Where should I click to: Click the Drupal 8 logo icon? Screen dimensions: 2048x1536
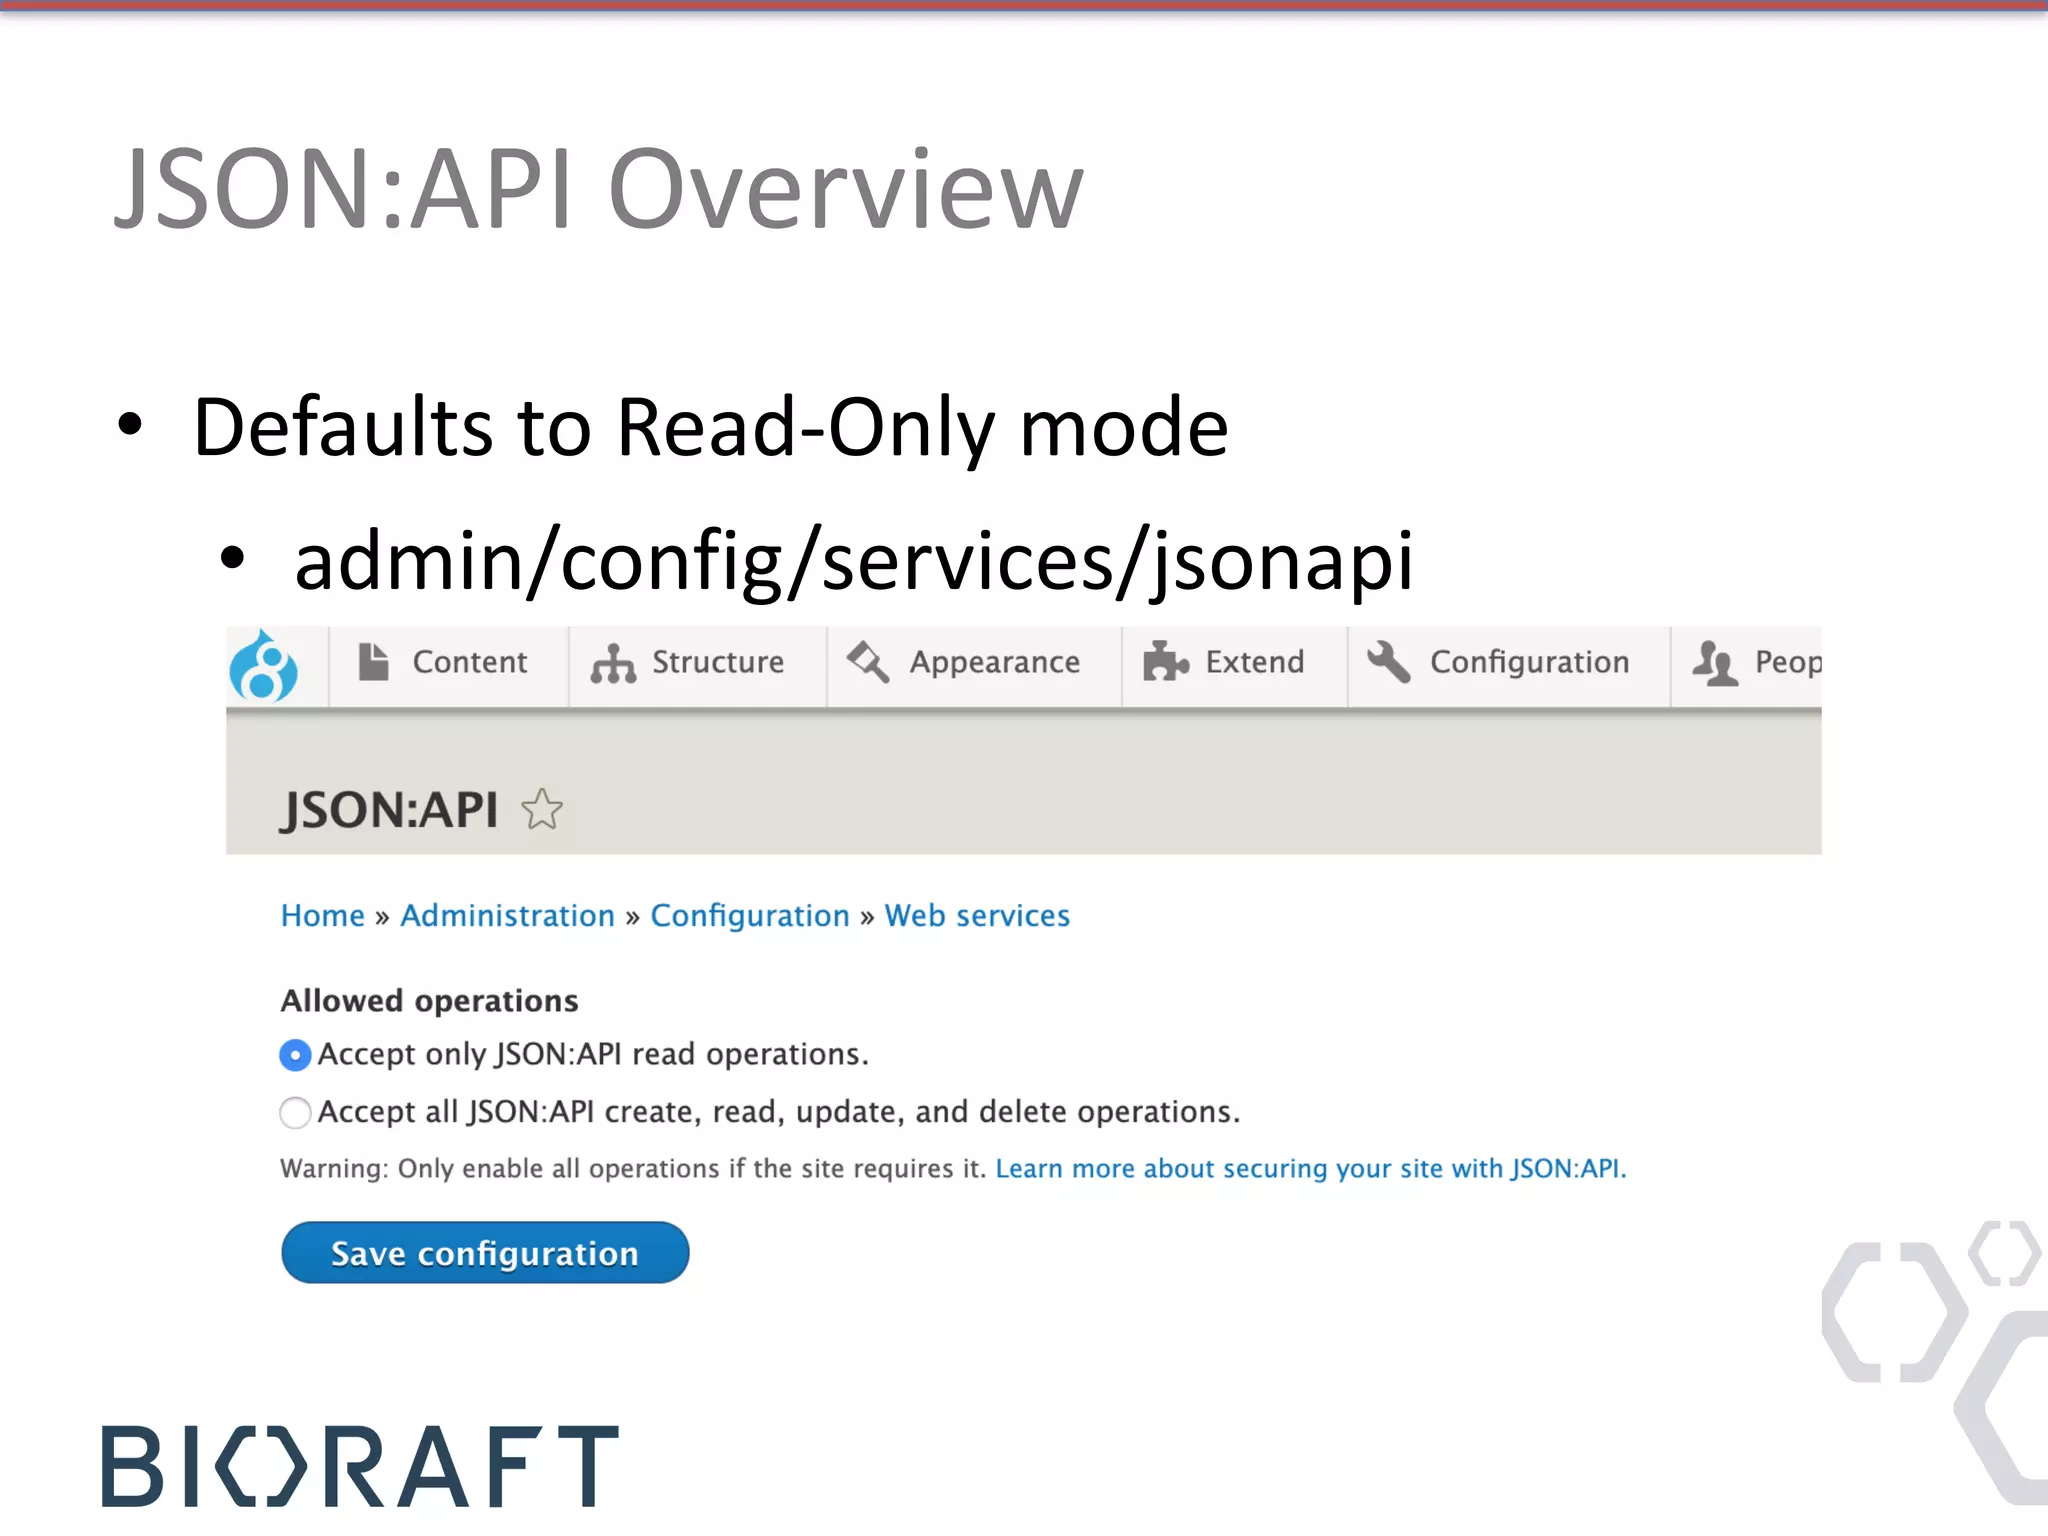[x=264, y=666]
